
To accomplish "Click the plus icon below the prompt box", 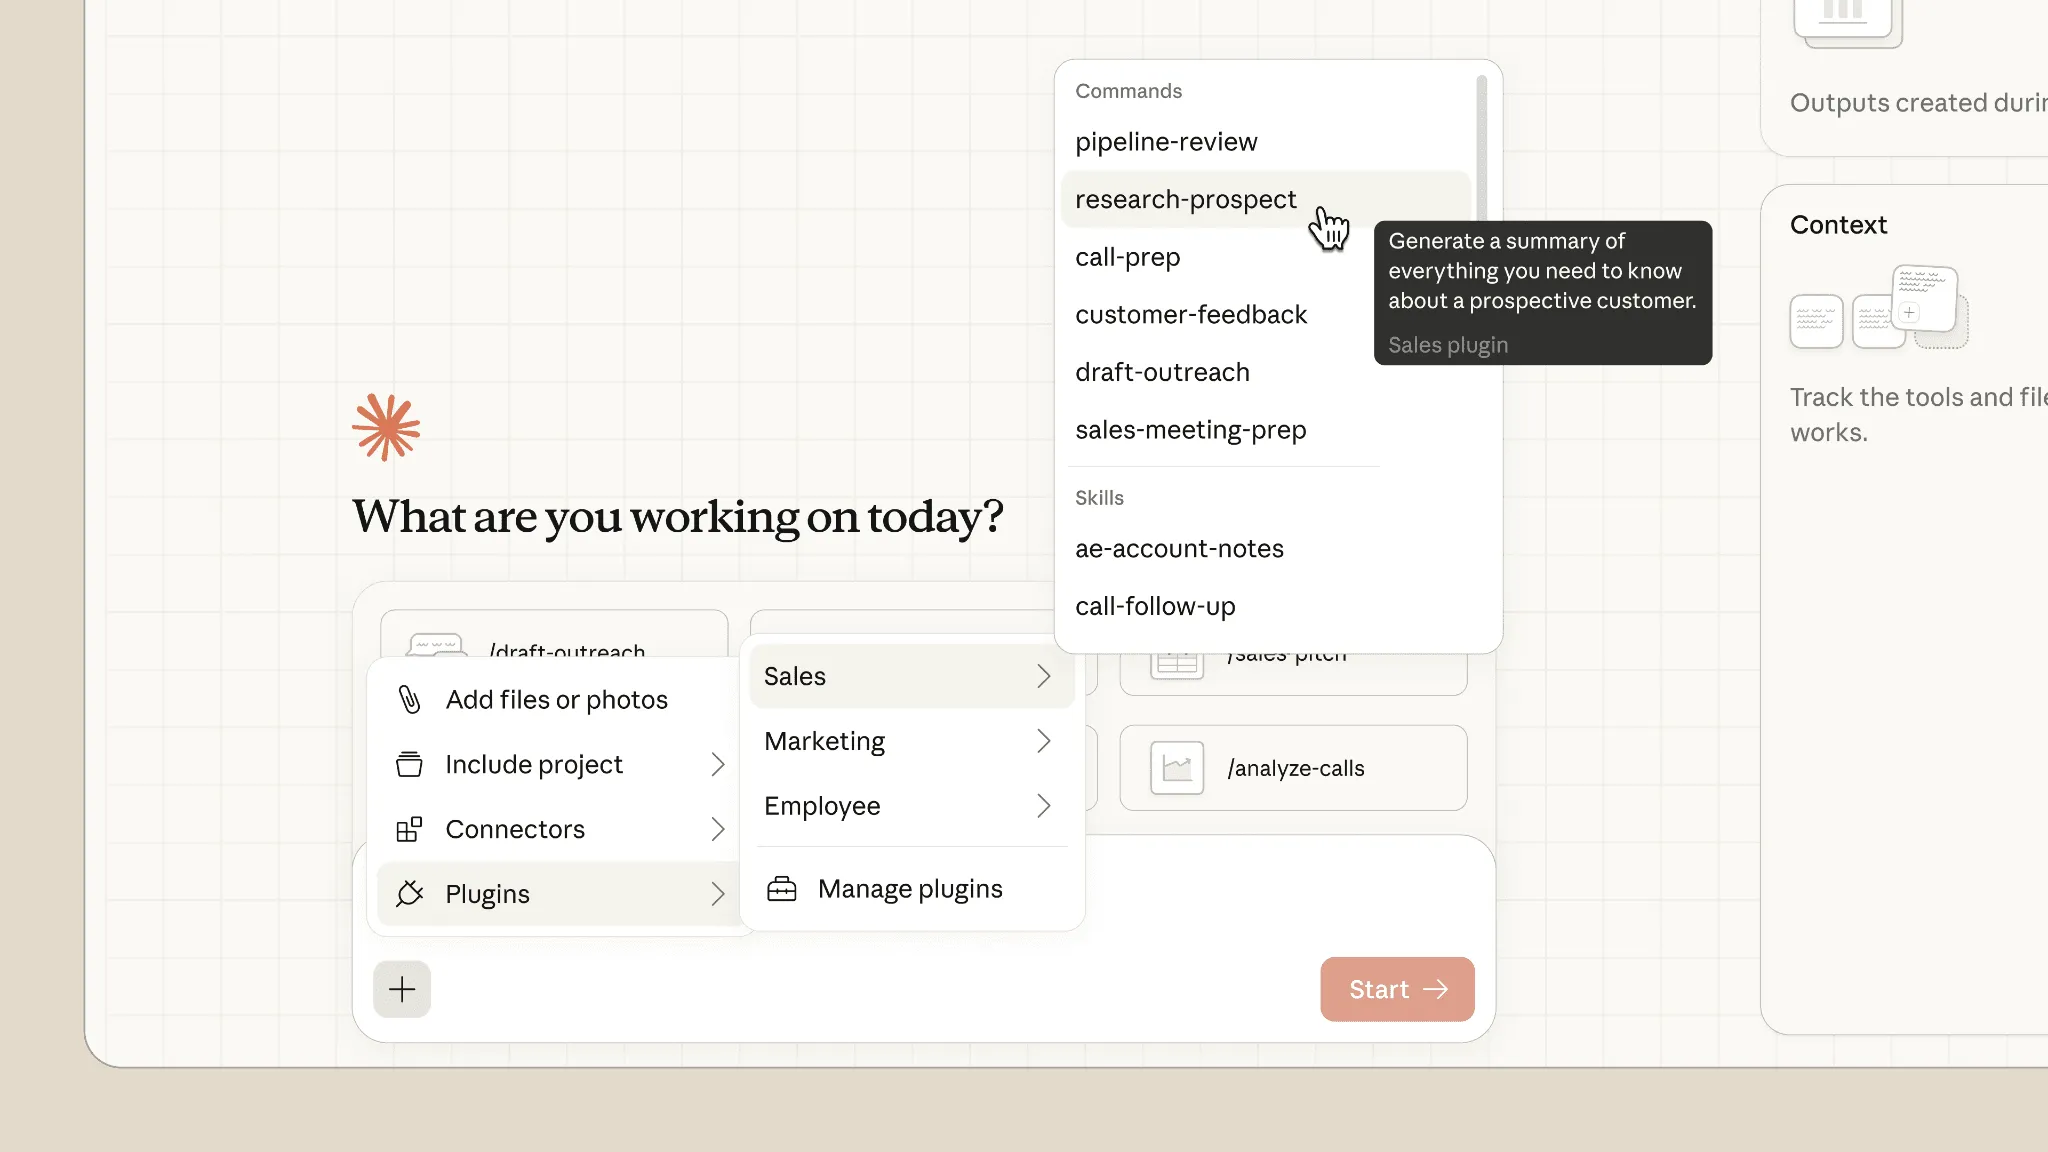I will point(402,988).
